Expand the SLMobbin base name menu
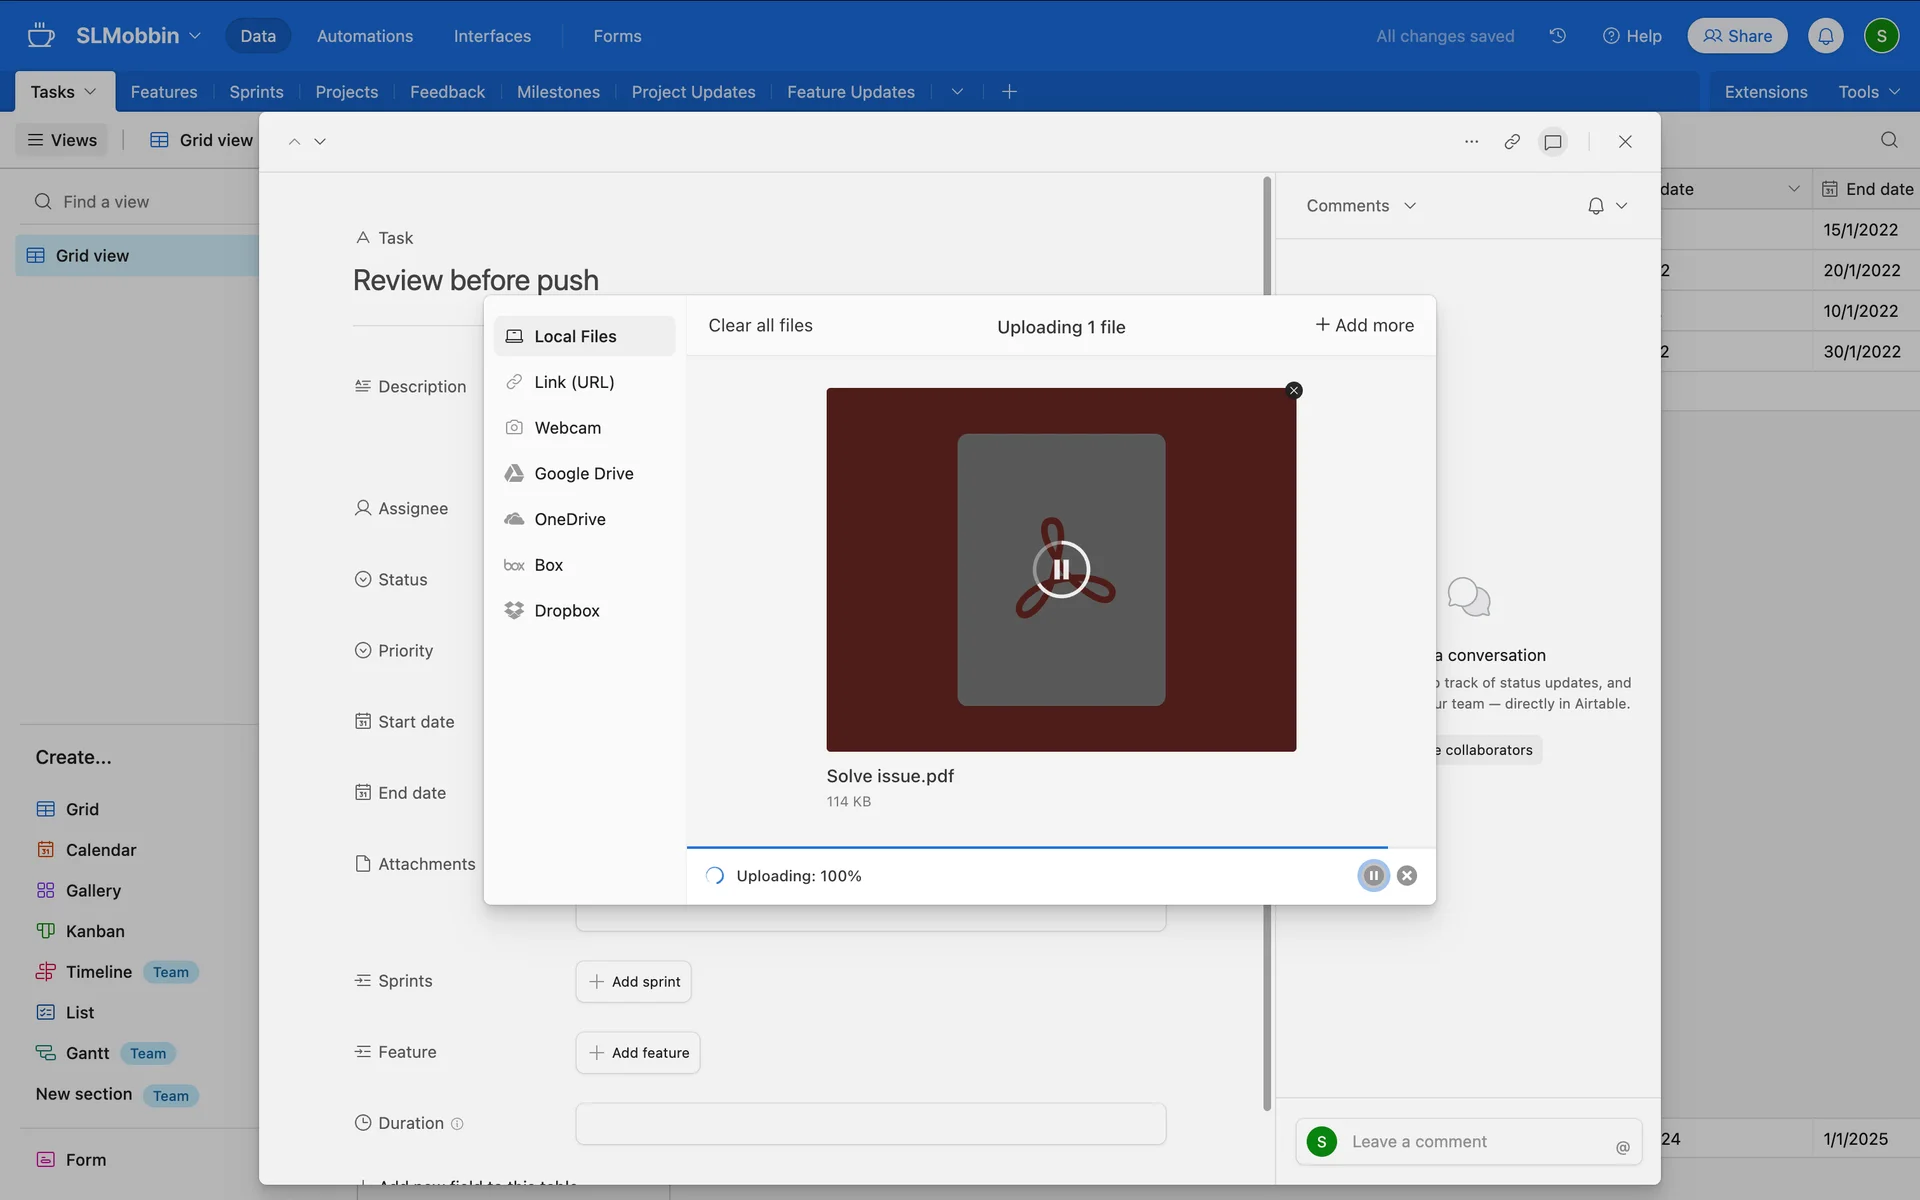The width and height of the screenshot is (1920, 1200). pos(138,36)
